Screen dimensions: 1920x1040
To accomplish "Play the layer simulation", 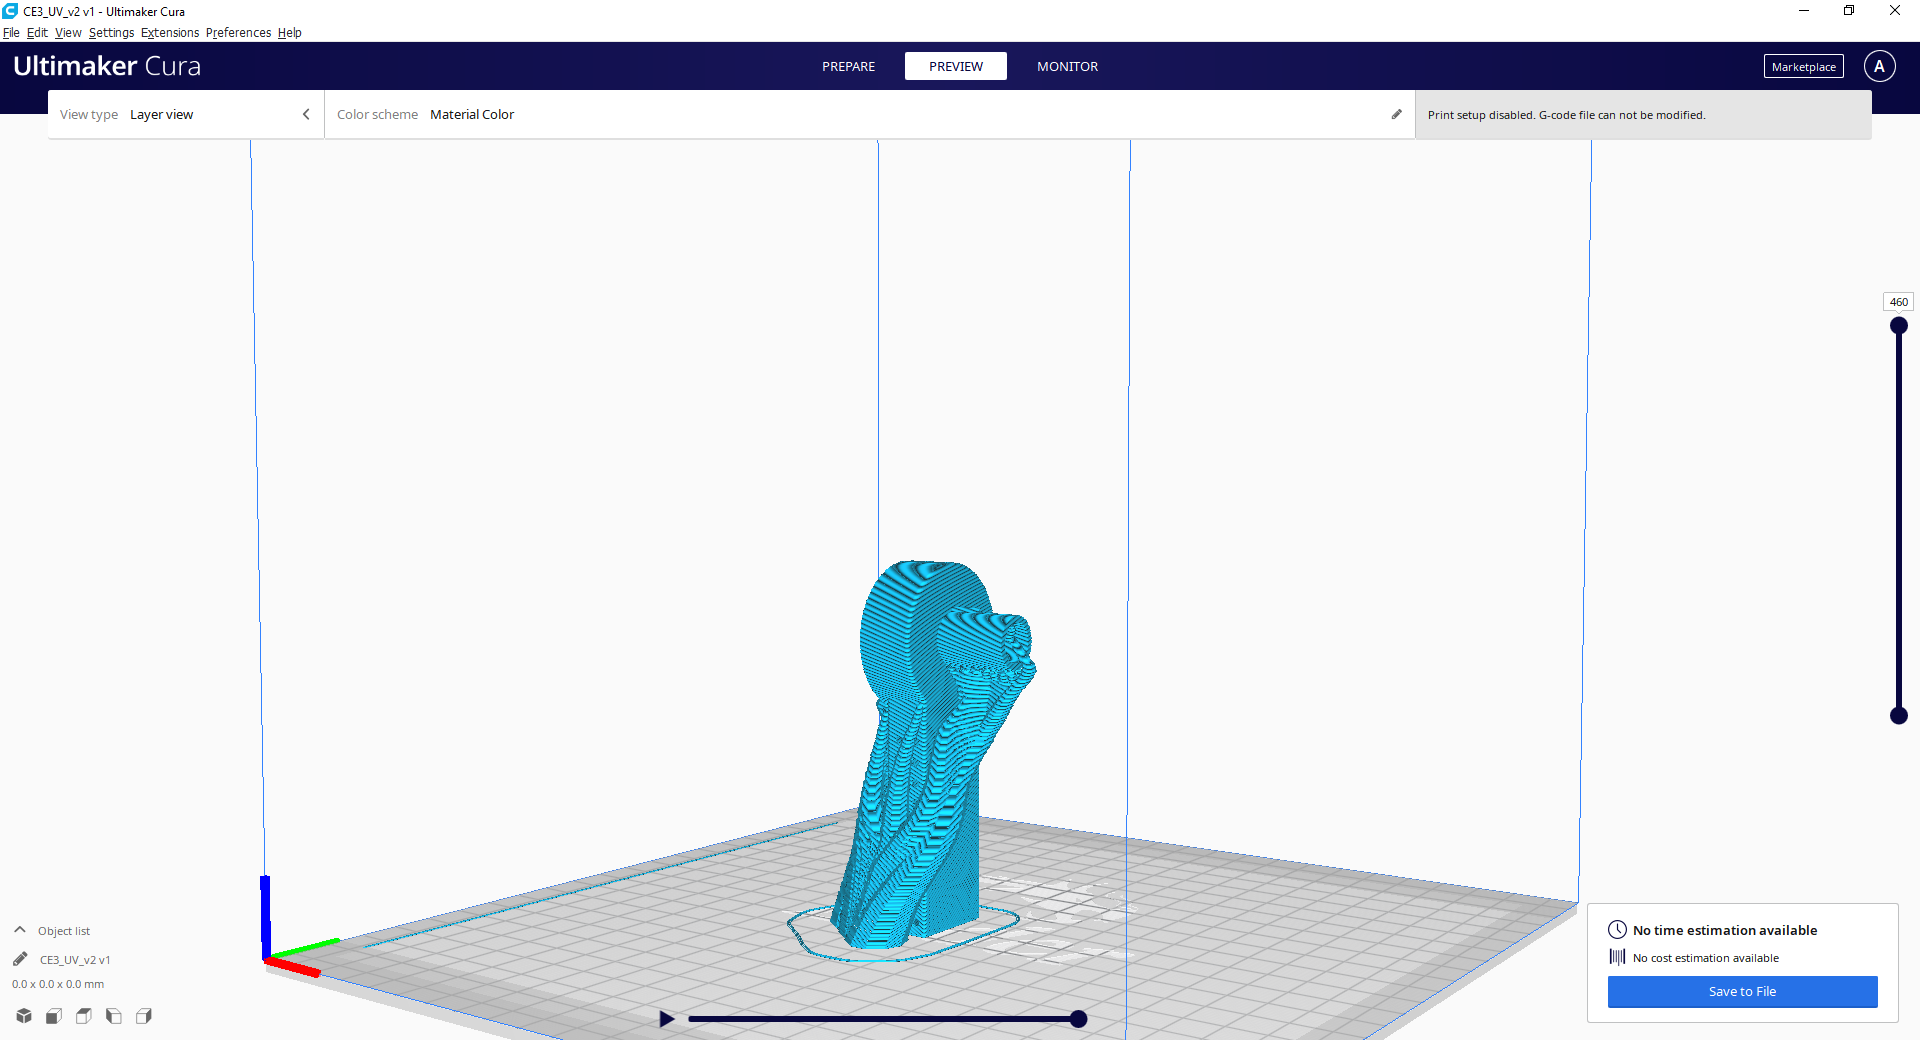I will (666, 1019).
